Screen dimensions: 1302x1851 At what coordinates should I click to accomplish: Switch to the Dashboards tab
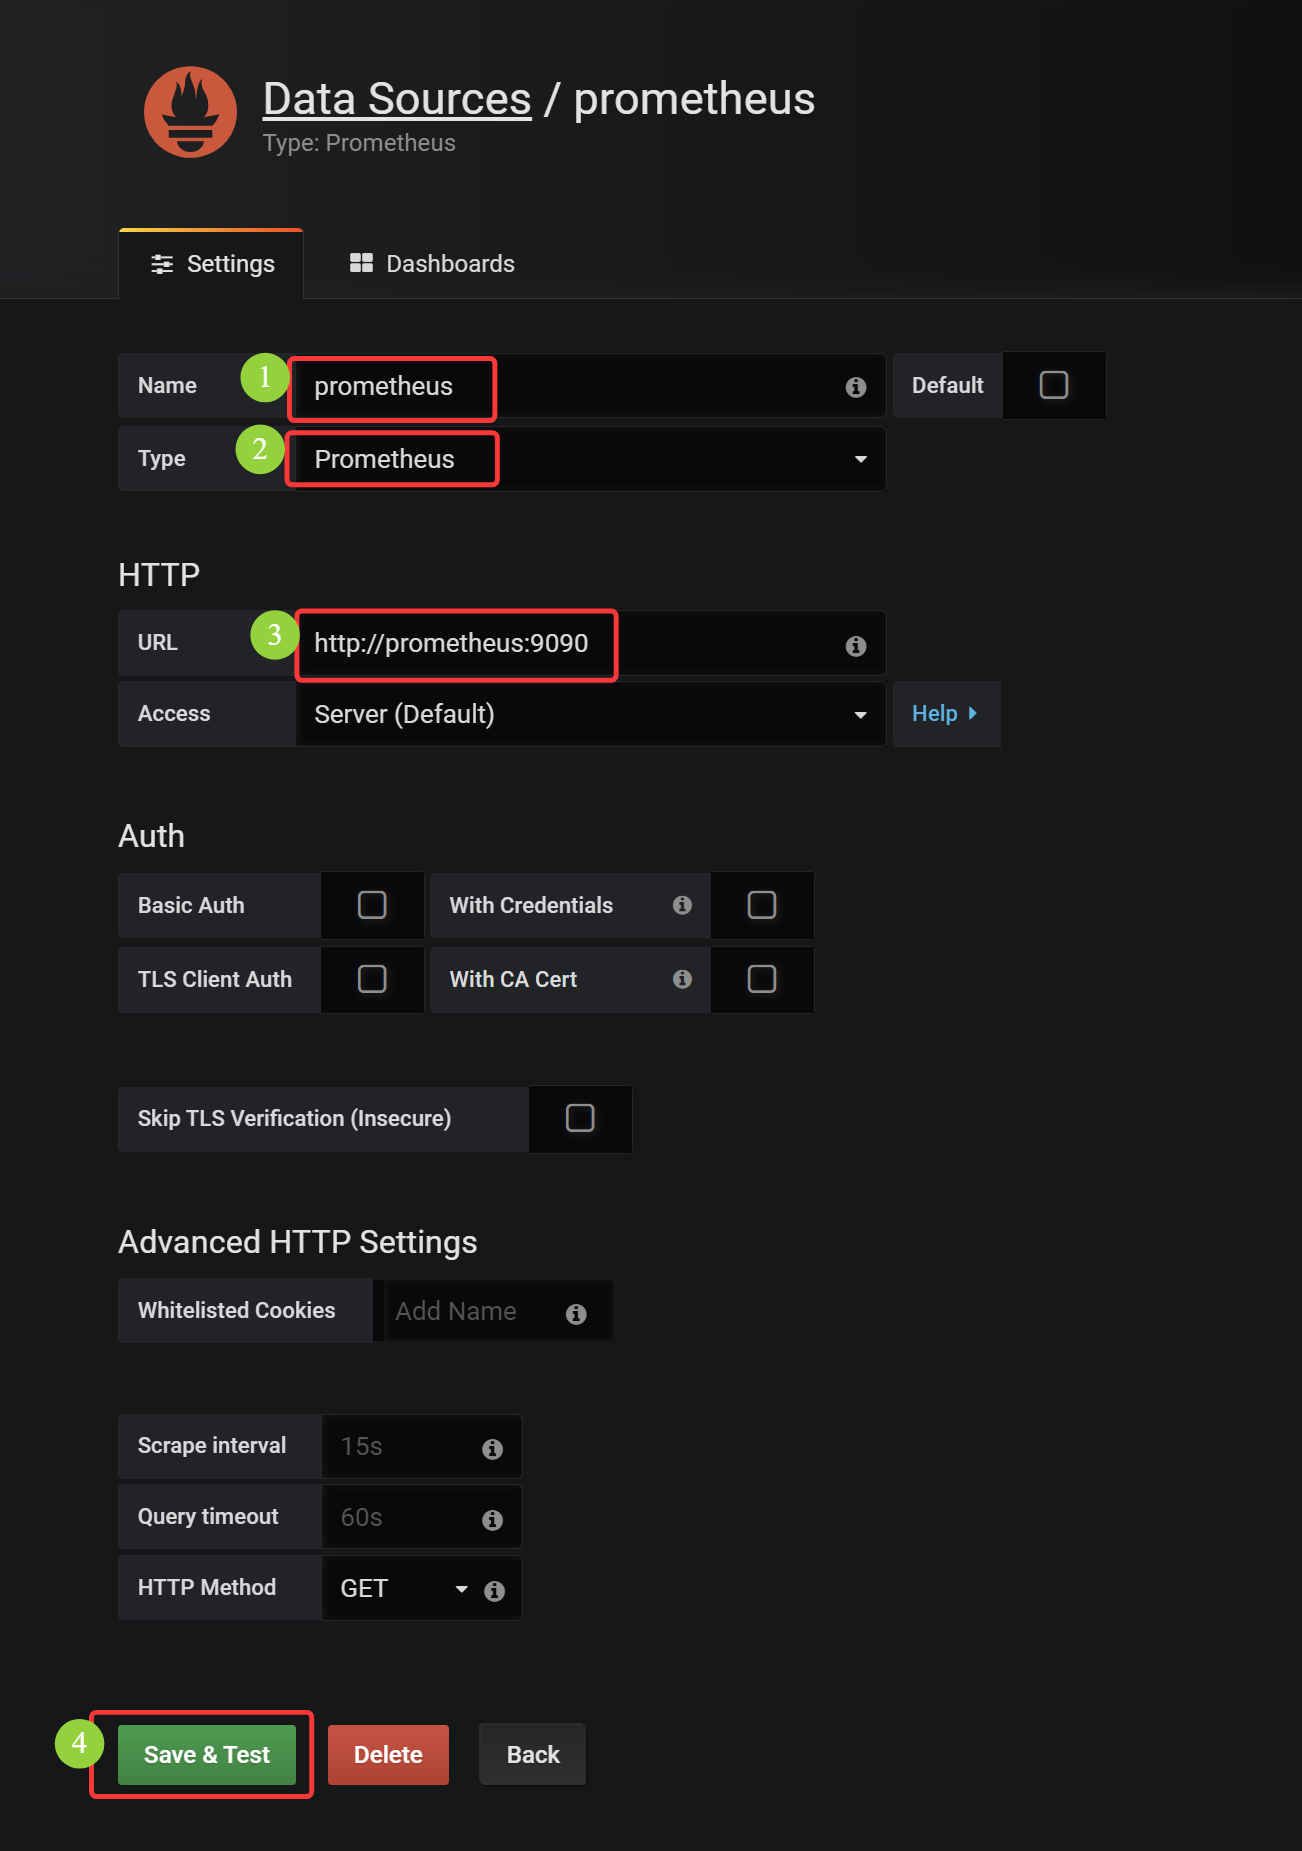pos(432,264)
